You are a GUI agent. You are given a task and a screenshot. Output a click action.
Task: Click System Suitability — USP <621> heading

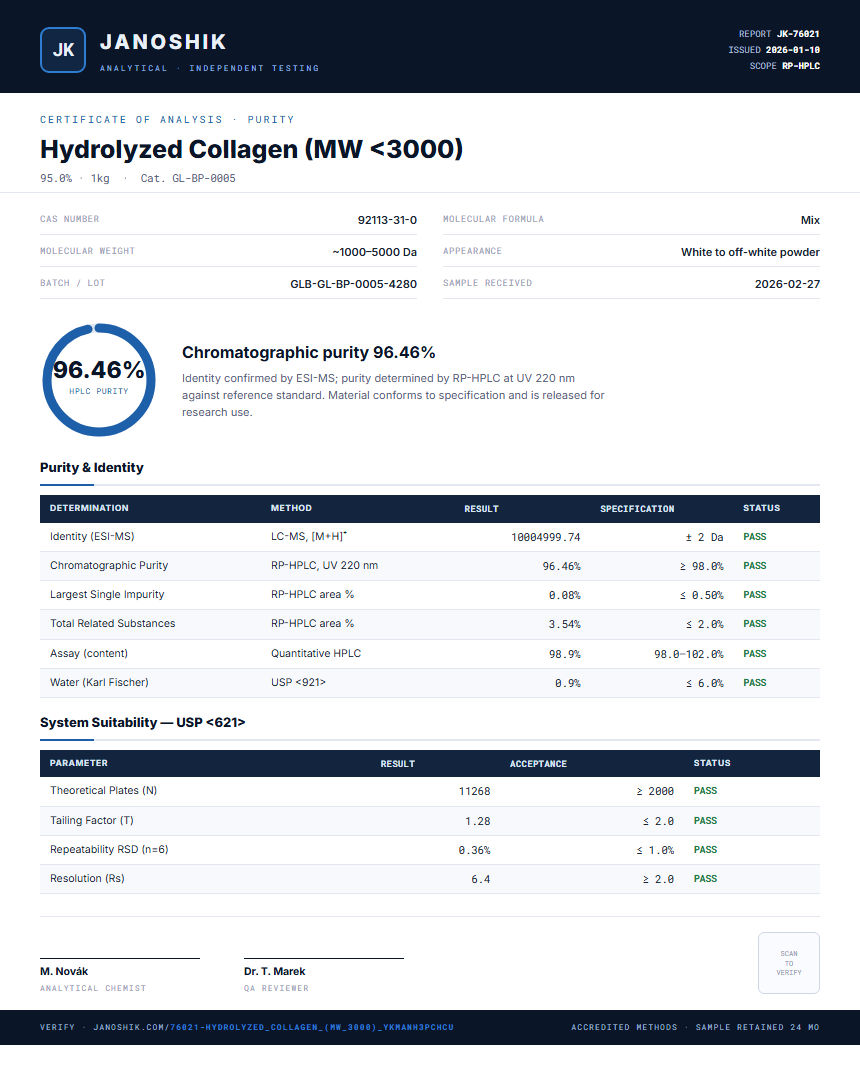(142, 723)
